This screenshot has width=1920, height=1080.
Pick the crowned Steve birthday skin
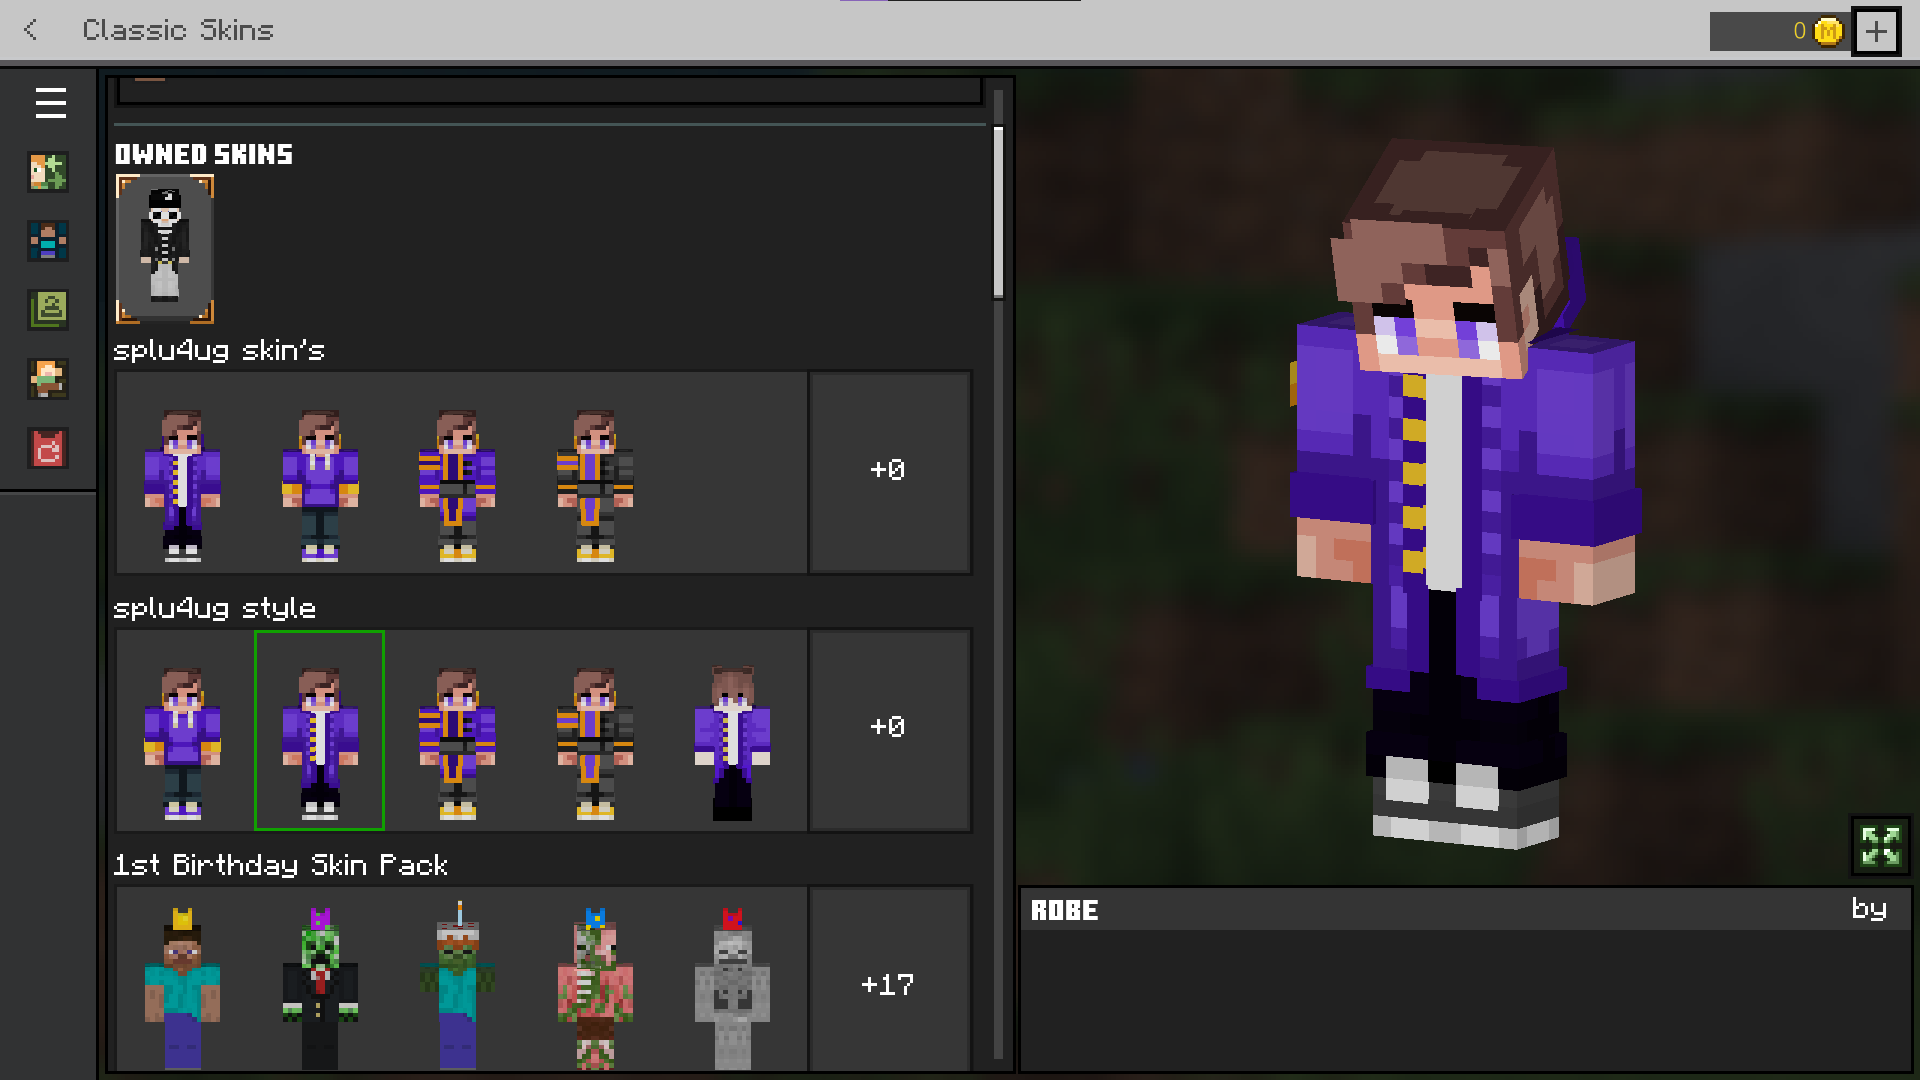click(x=182, y=985)
